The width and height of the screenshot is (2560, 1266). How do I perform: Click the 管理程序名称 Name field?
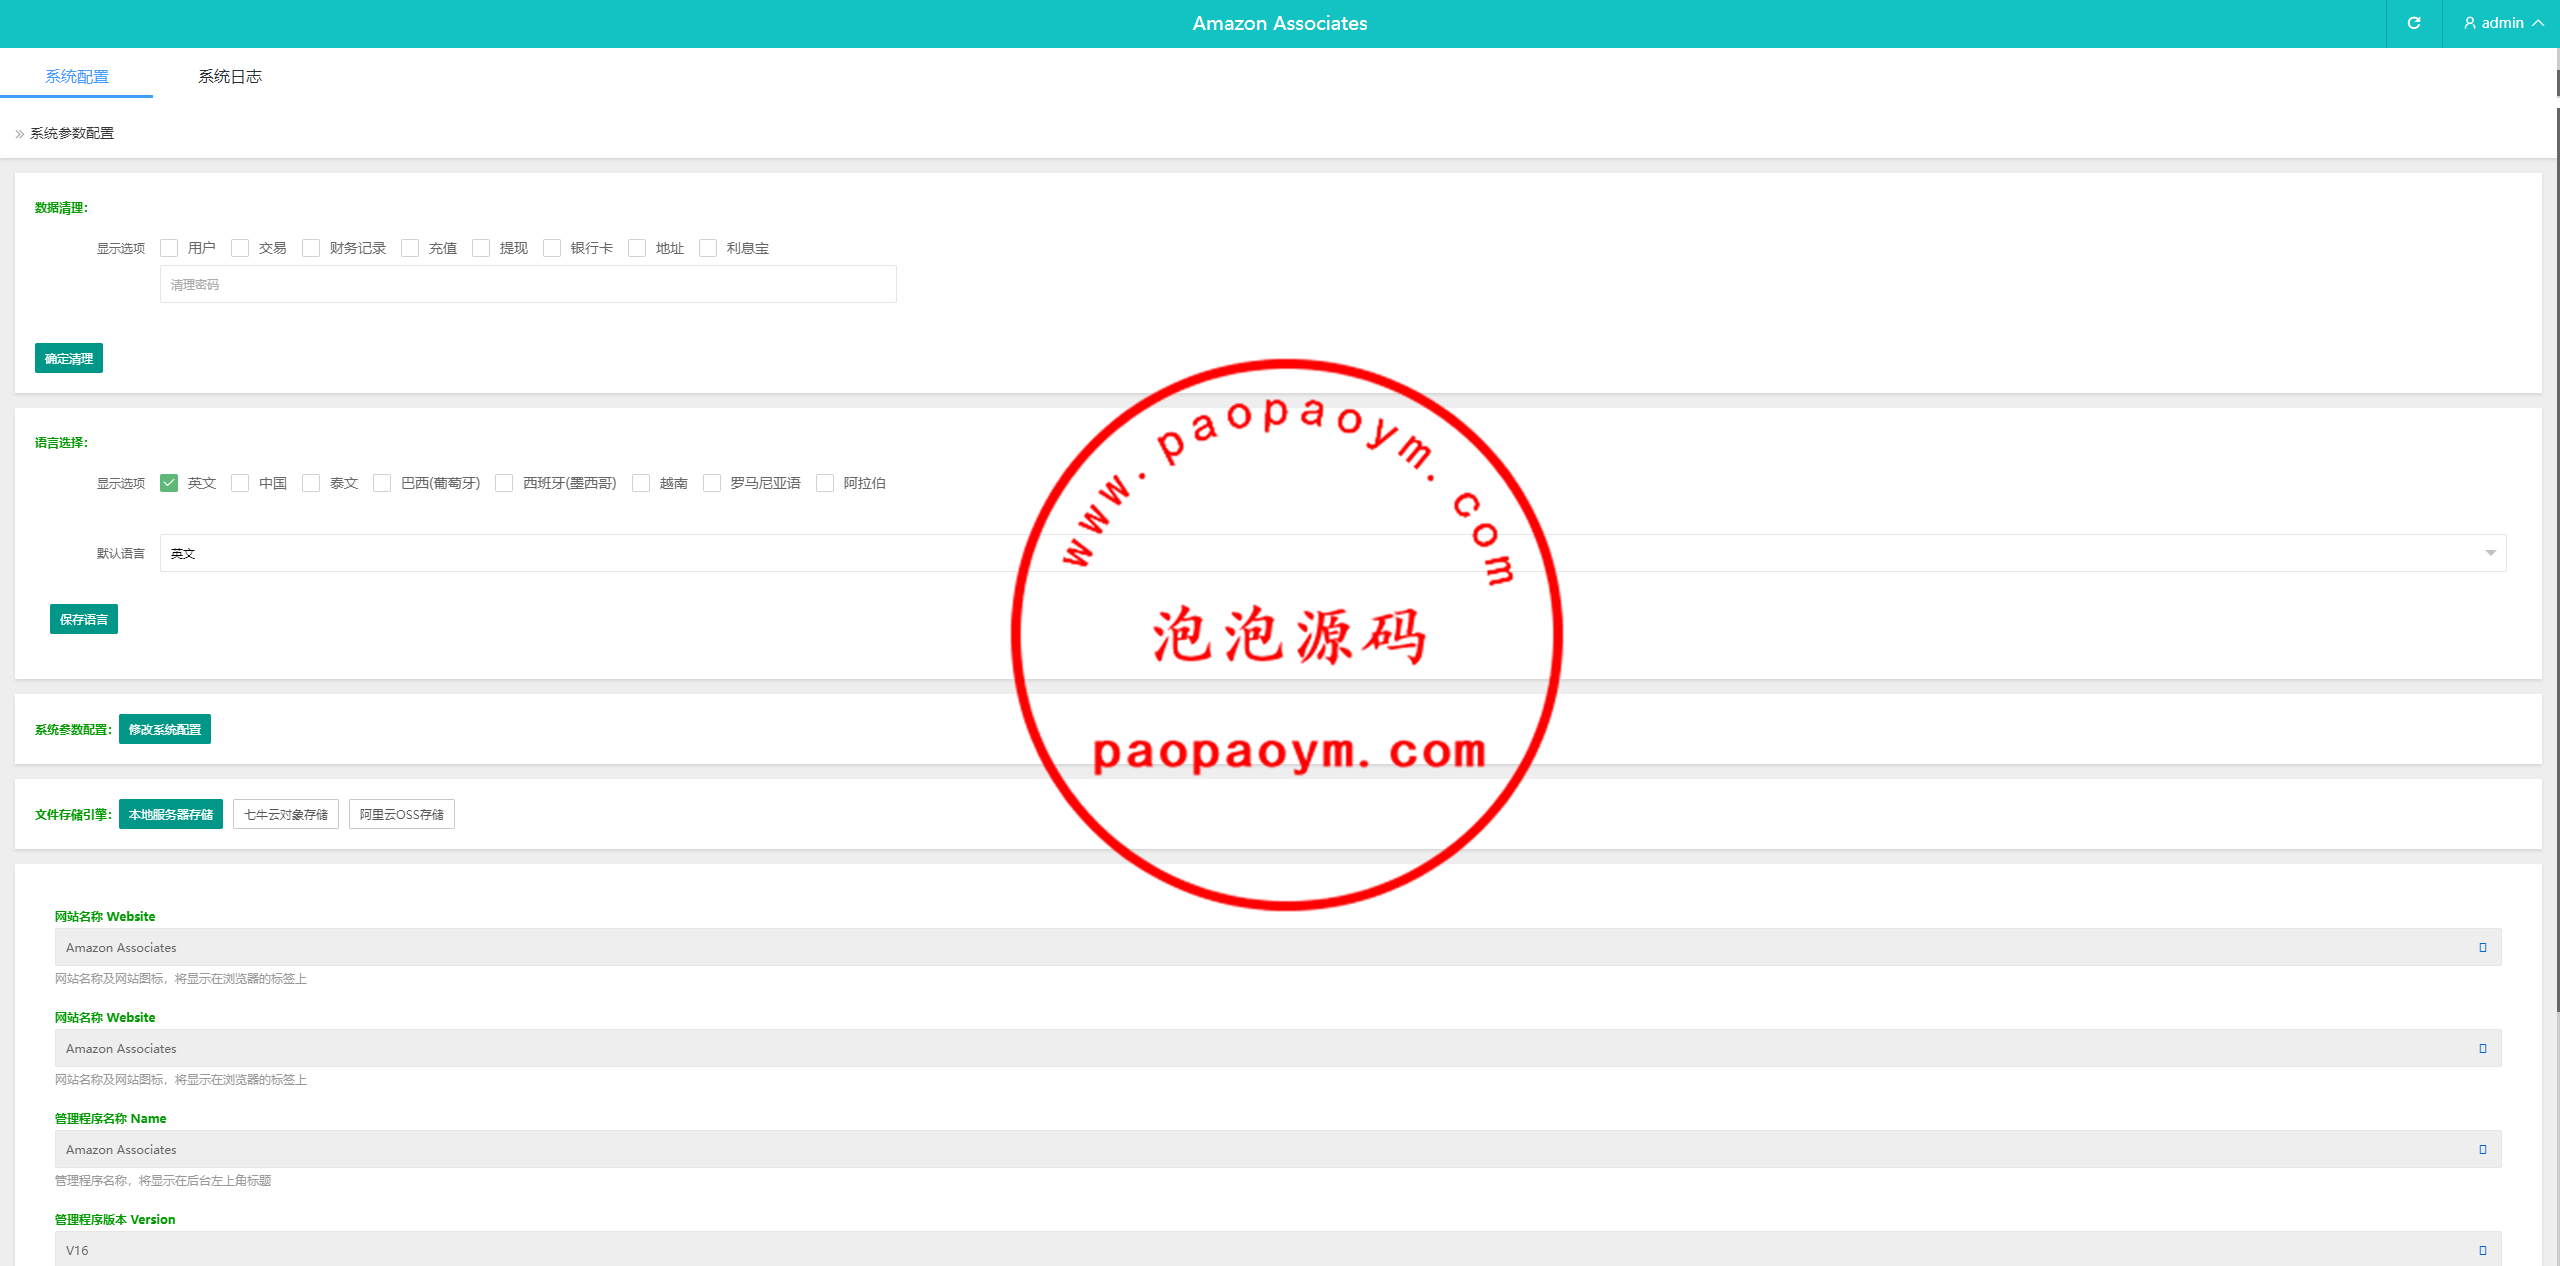pos(1278,1149)
